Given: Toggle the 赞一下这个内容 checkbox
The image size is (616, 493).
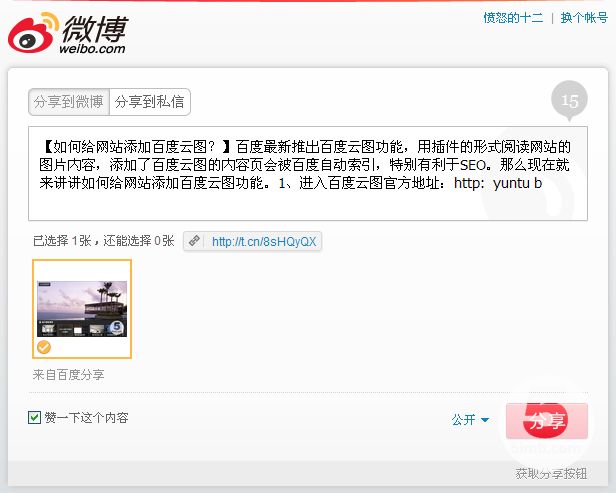Looking at the screenshot, I should [35, 417].
